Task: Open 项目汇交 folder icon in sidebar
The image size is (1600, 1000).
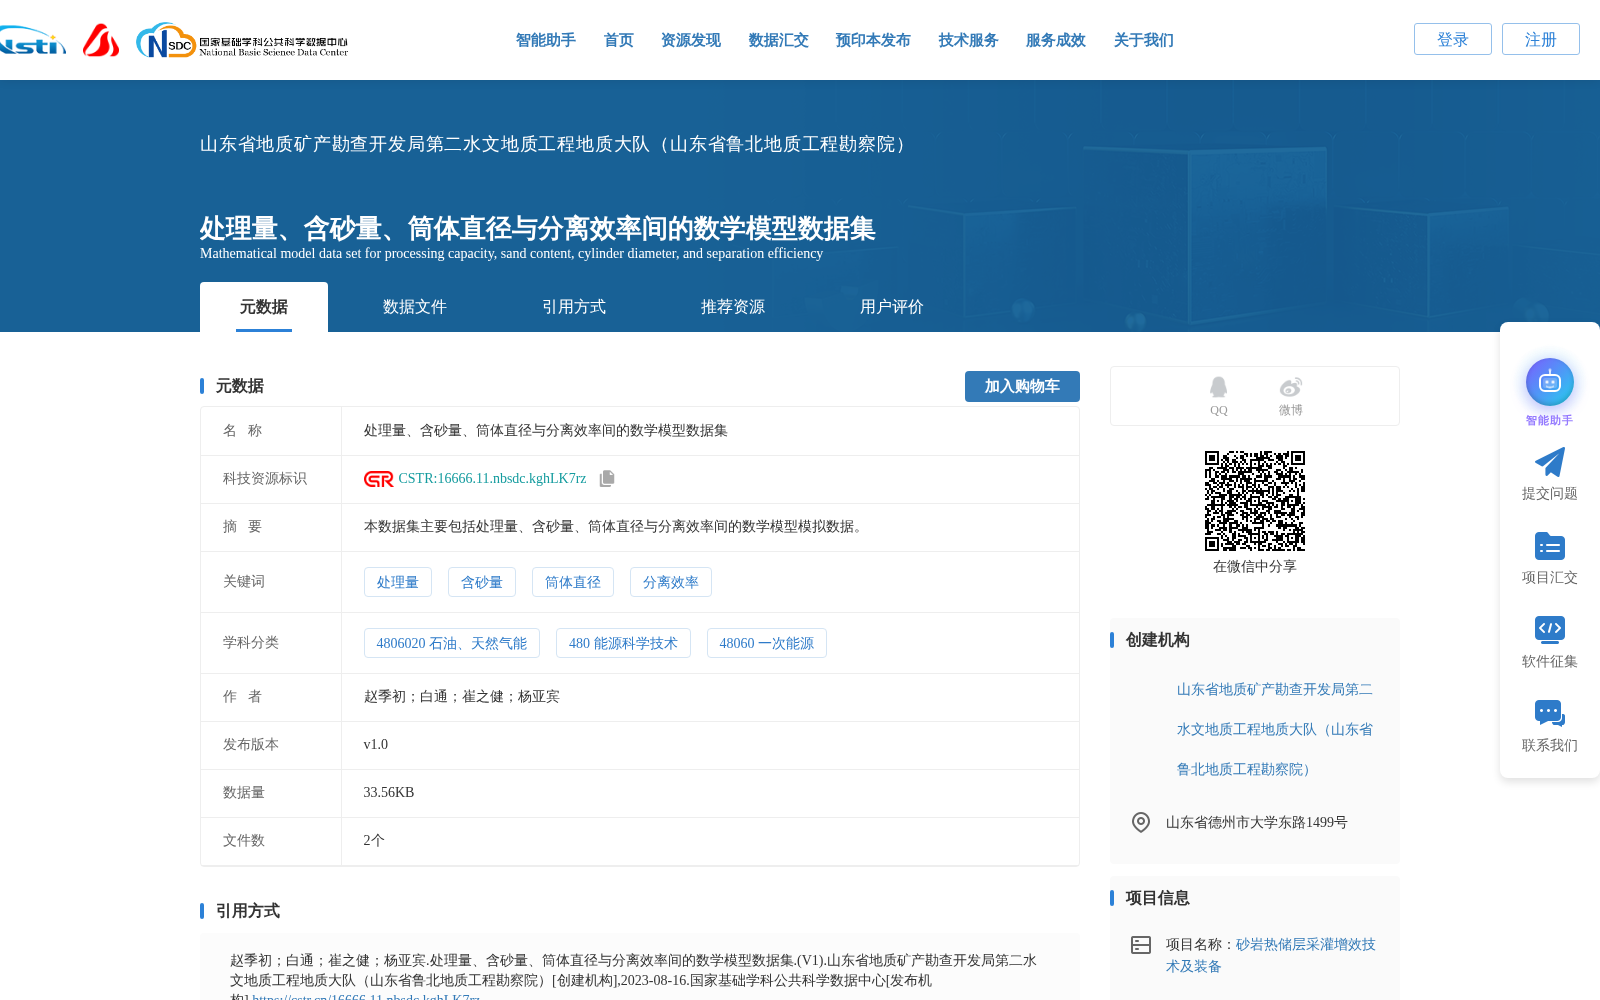Action: [1549, 546]
